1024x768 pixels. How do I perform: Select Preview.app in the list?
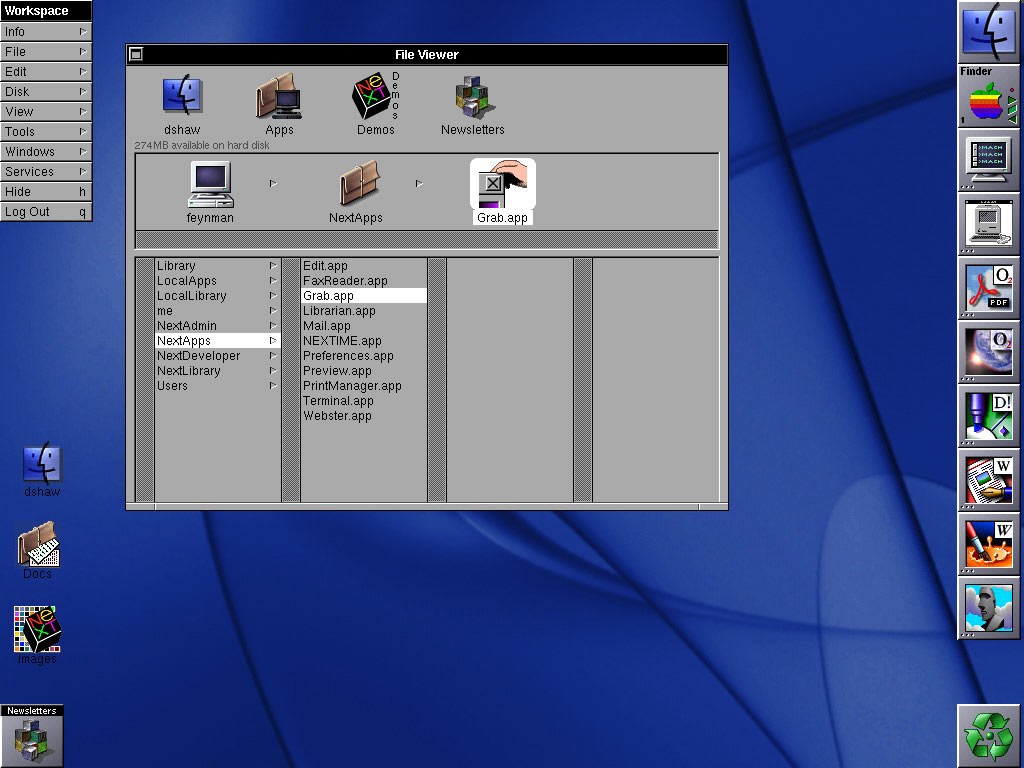tap(364, 371)
